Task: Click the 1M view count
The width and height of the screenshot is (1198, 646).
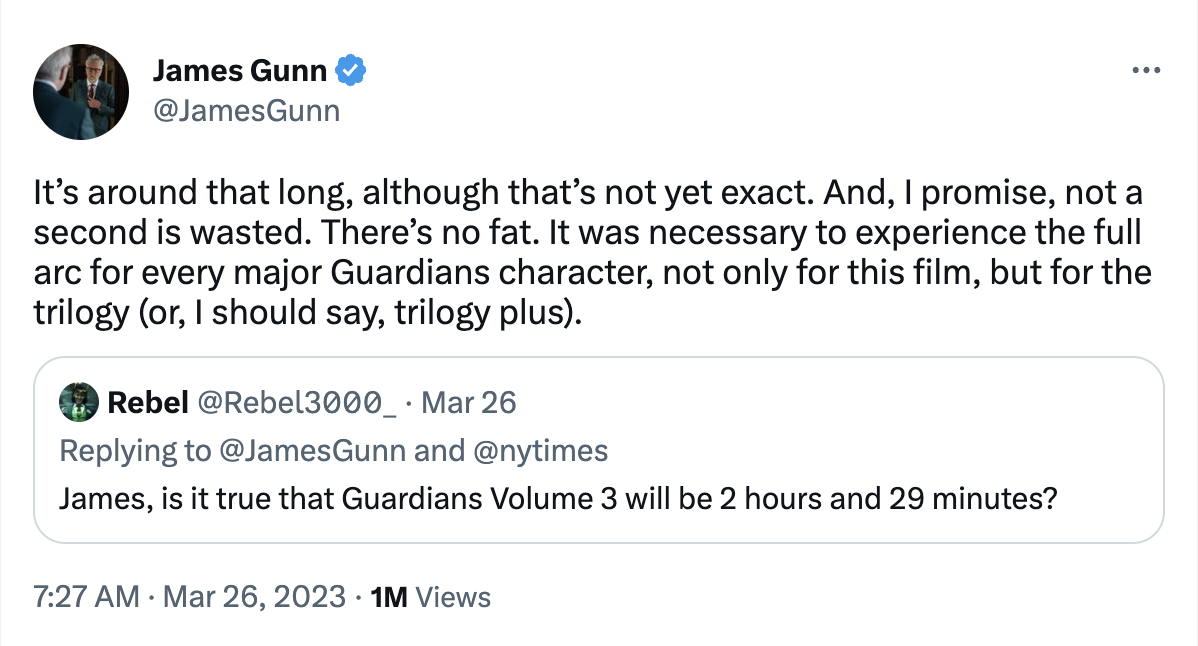Action: point(388,597)
